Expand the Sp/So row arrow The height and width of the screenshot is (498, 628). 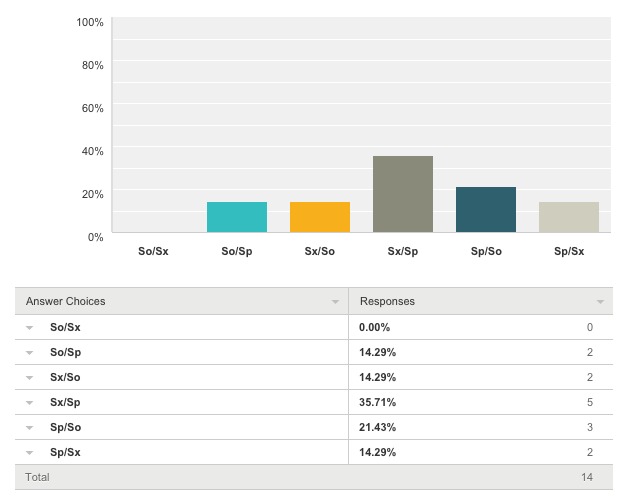30,428
